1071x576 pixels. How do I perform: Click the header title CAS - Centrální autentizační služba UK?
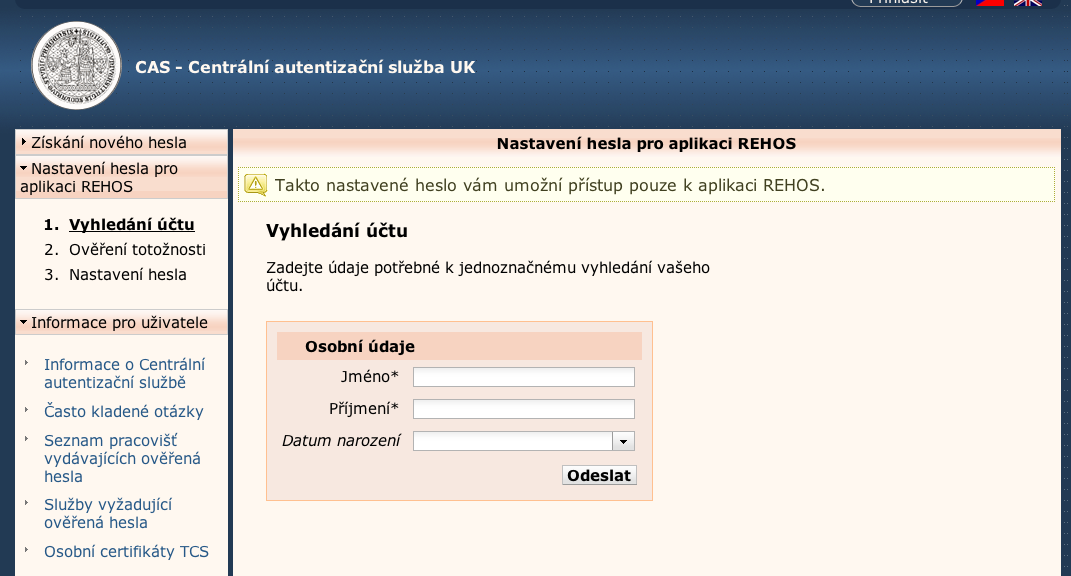tap(305, 67)
